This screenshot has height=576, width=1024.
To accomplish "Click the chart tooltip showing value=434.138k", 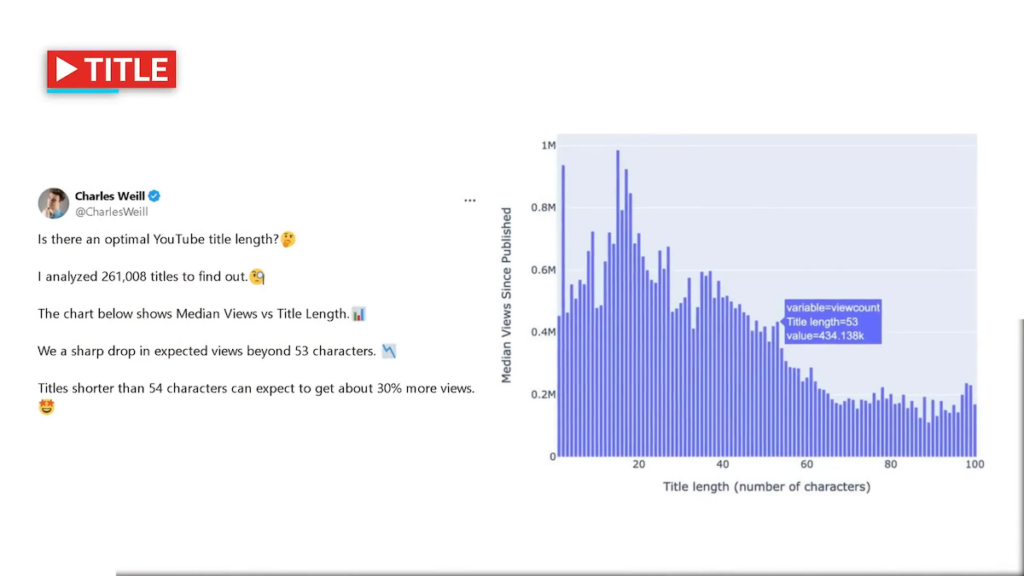I will 832,322.
